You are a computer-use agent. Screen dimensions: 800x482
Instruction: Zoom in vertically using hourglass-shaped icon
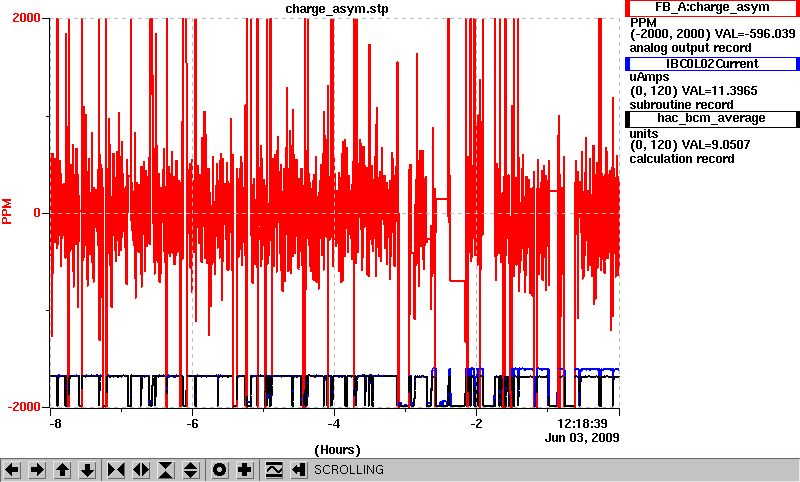(x=166, y=470)
